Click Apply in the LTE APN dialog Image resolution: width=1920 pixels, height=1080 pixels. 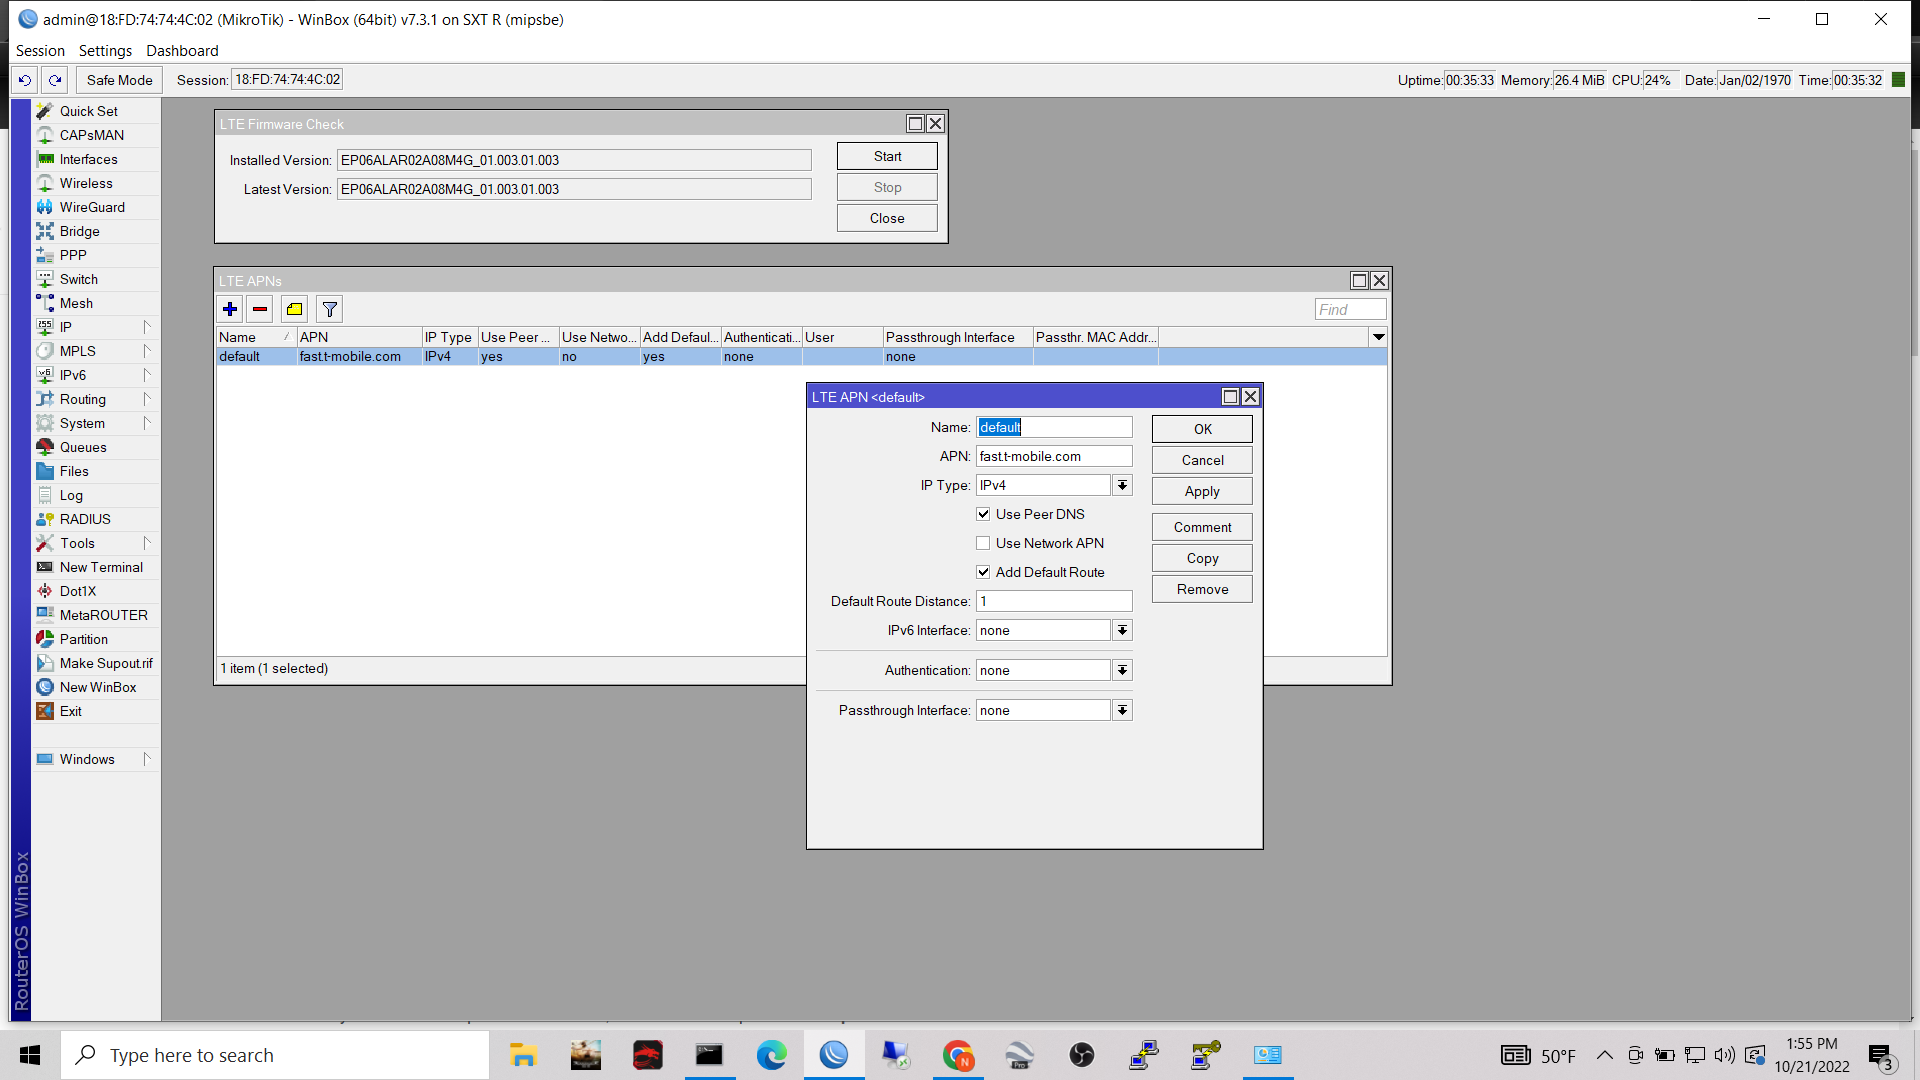tap(1201, 491)
